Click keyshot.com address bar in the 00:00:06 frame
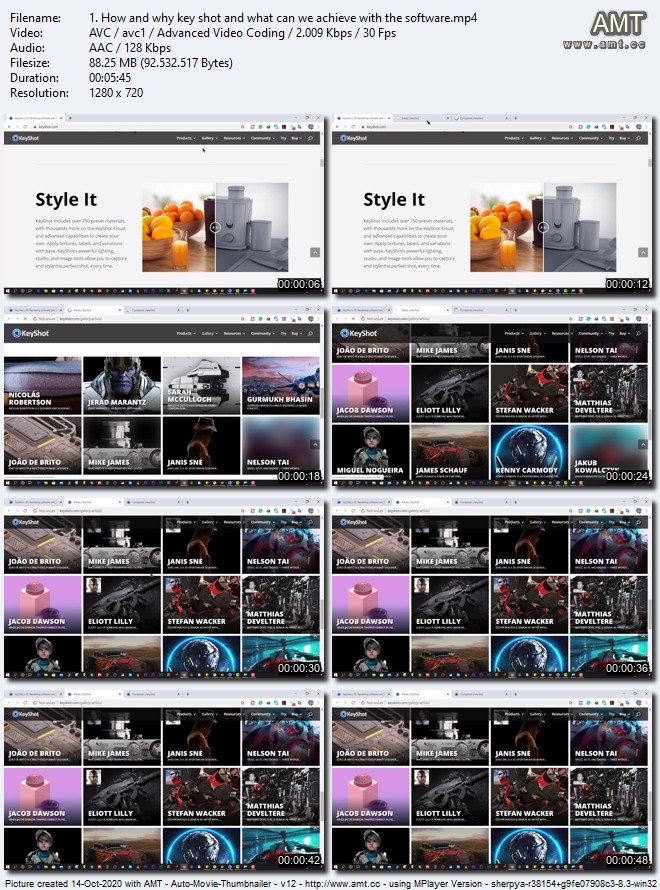The width and height of the screenshot is (660, 890). (x=136, y=127)
